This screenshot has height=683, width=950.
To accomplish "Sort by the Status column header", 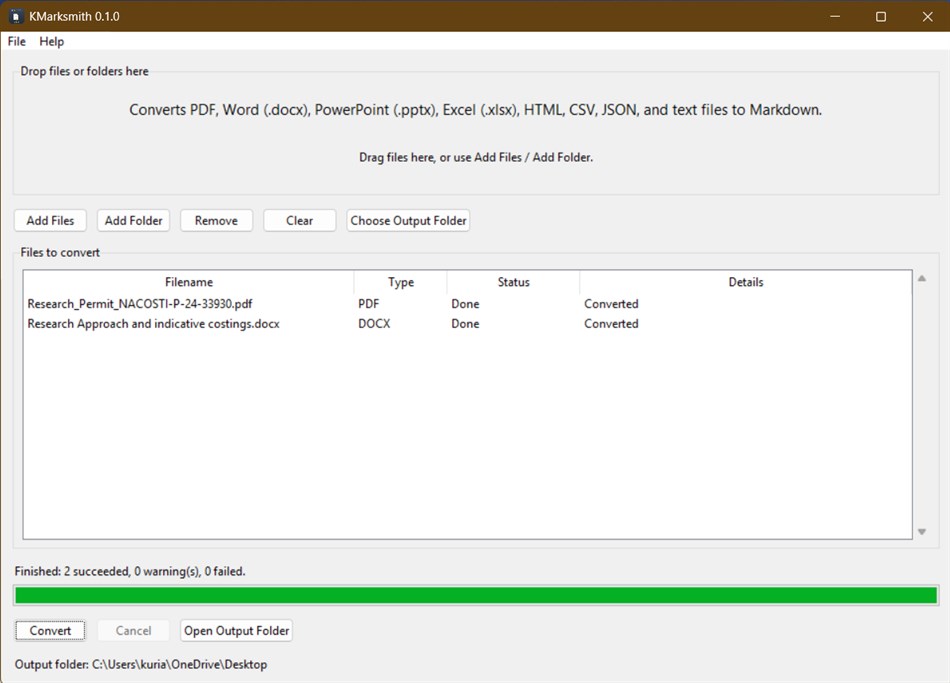I will 513,282.
